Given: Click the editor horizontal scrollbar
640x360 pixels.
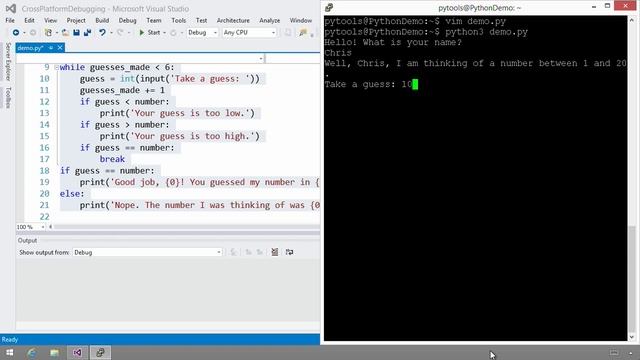Looking at the screenshot, I should tap(187, 227).
